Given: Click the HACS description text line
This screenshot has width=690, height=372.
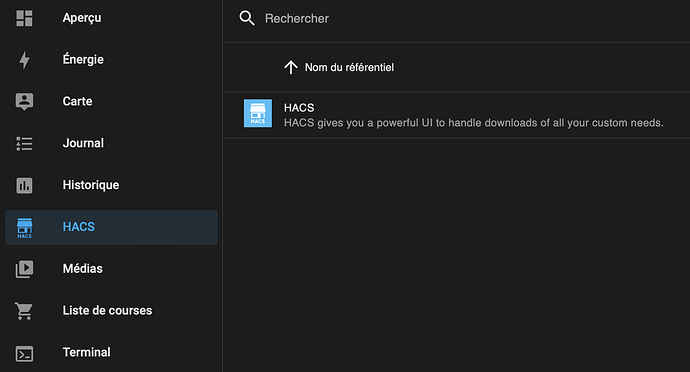Looking at the screenshot, I should 473,123.
